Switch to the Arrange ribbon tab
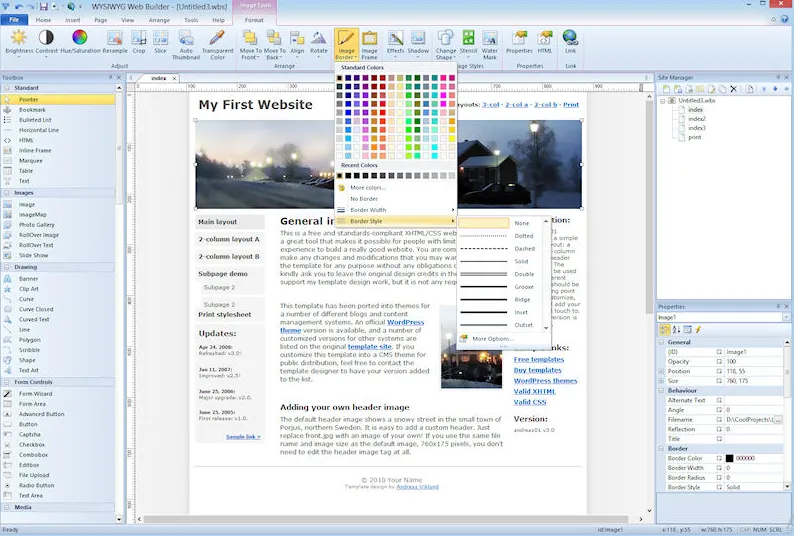Image resolution: width=794 pixels, height=536 pixels. (159, 20)
